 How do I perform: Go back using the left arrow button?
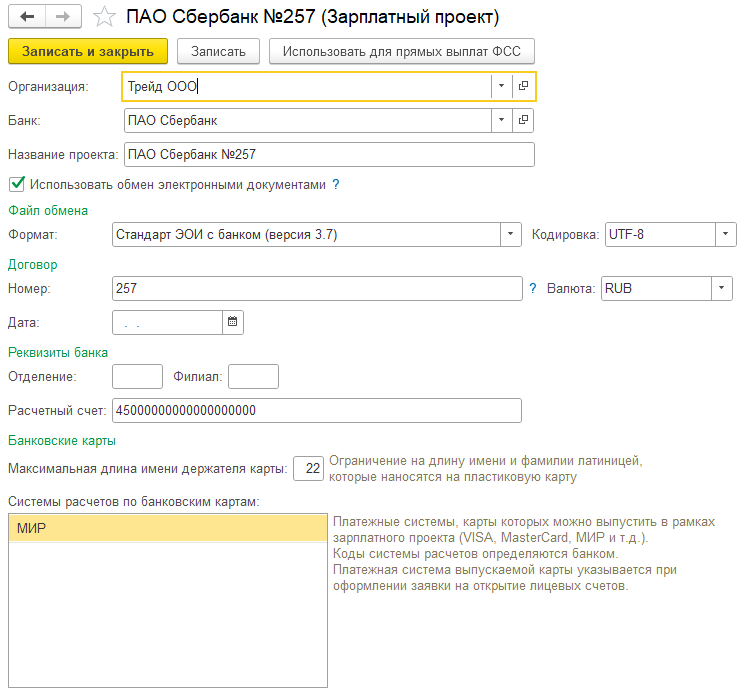[x=27, y=17]
